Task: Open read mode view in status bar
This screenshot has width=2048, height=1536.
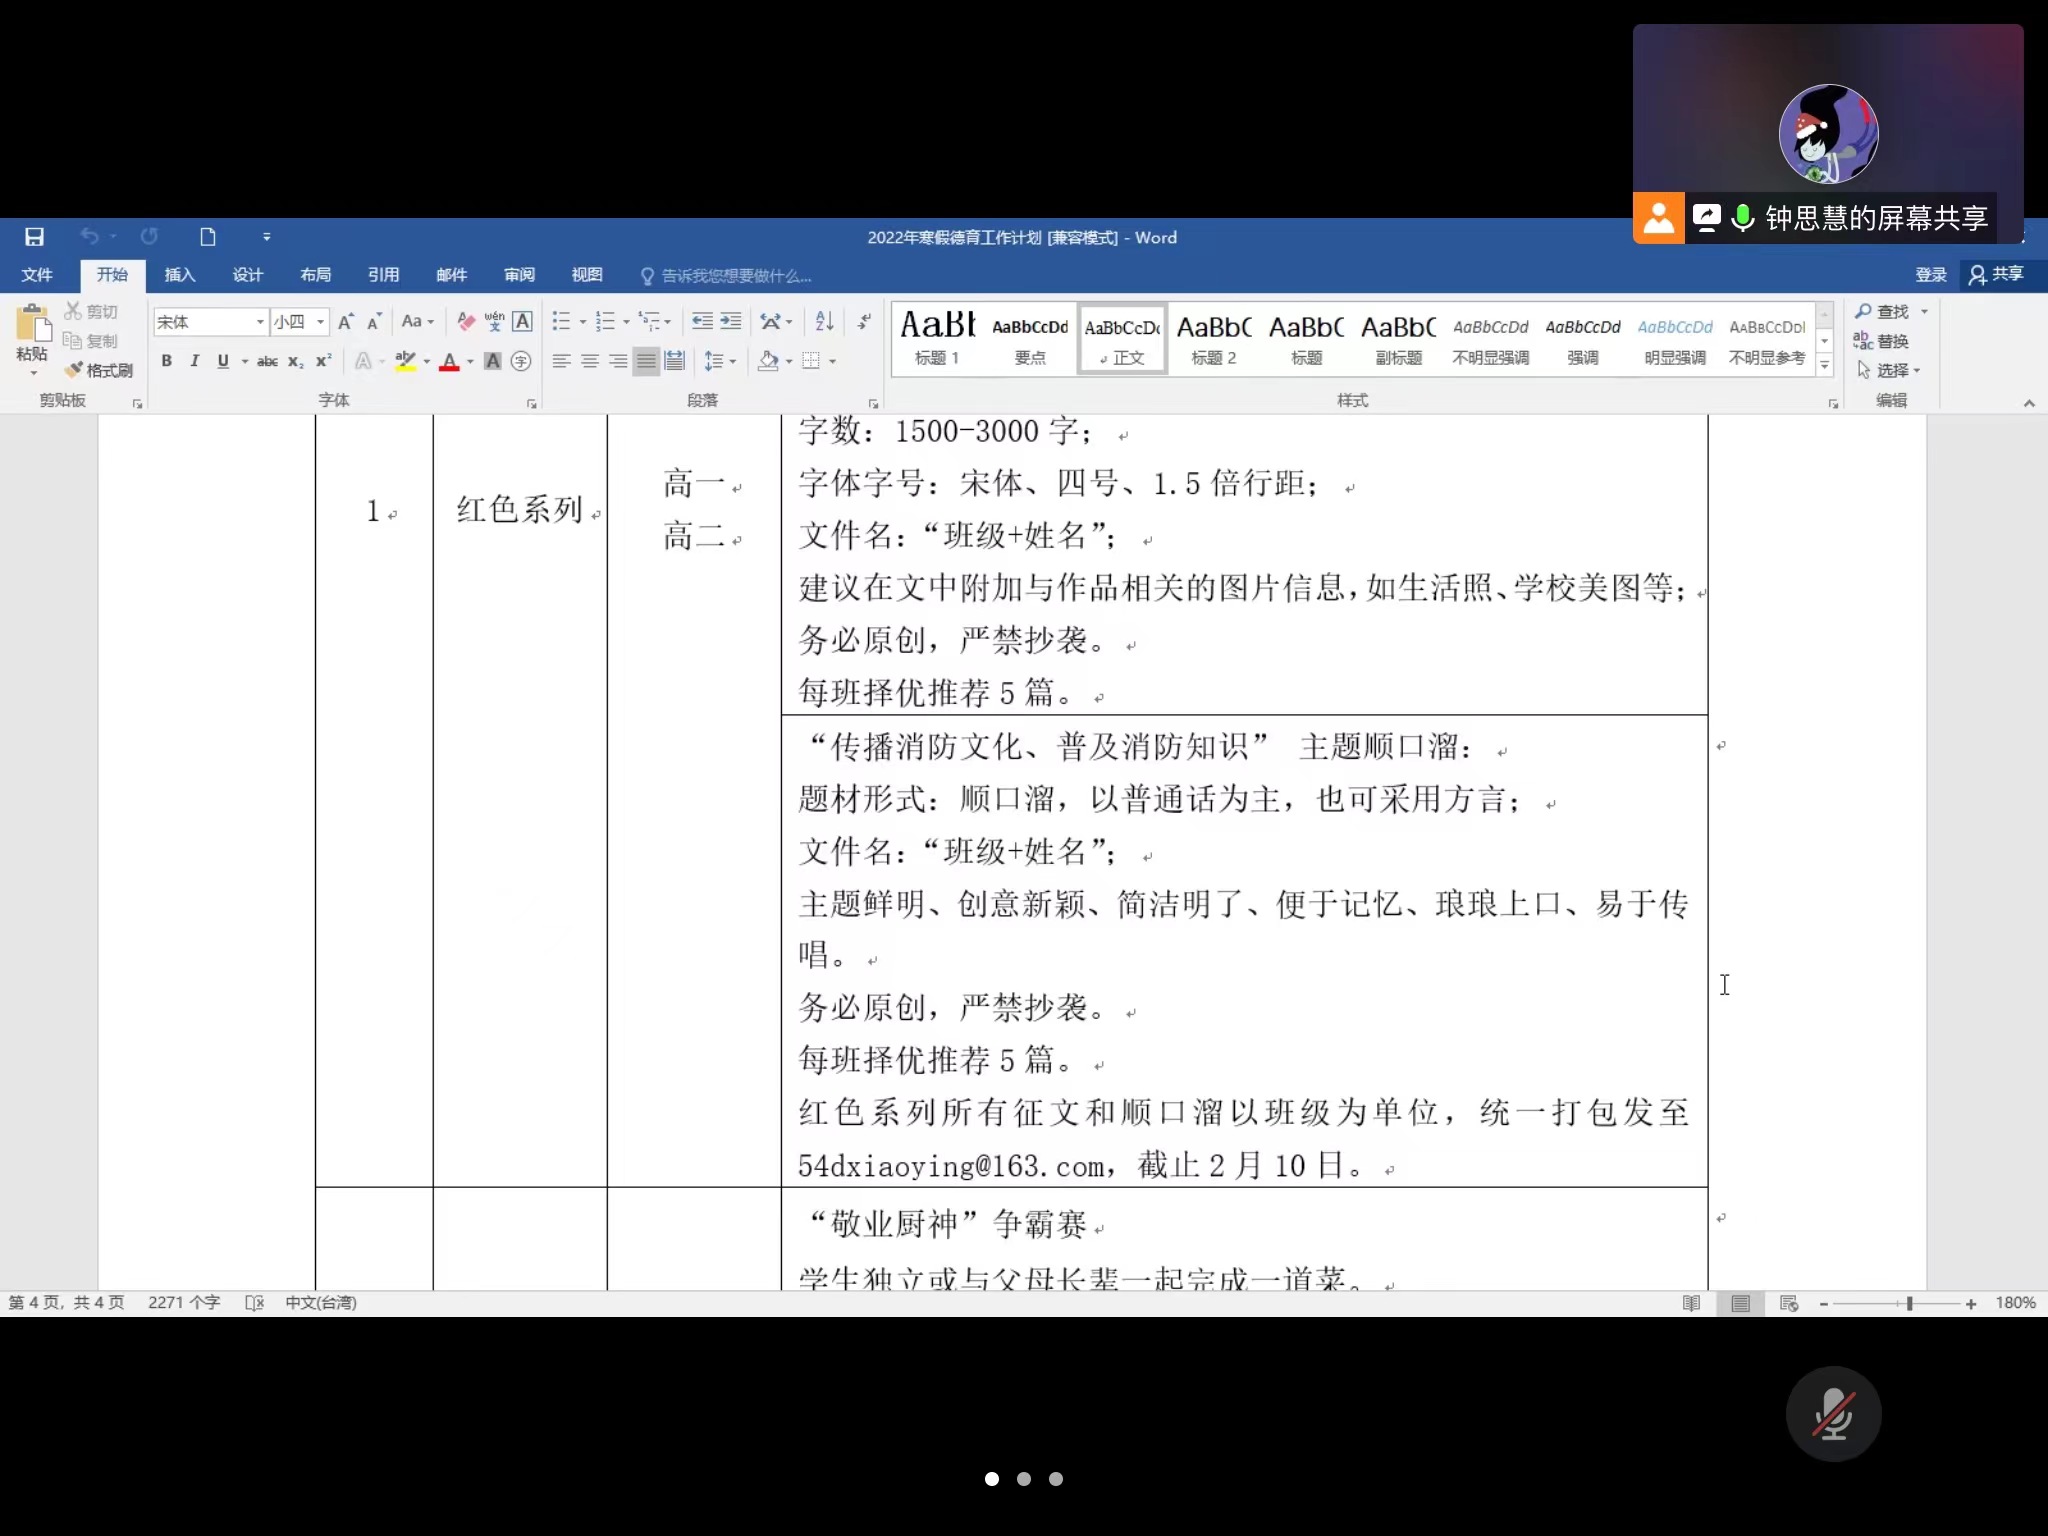Action: click(x=1691, y=1303)
